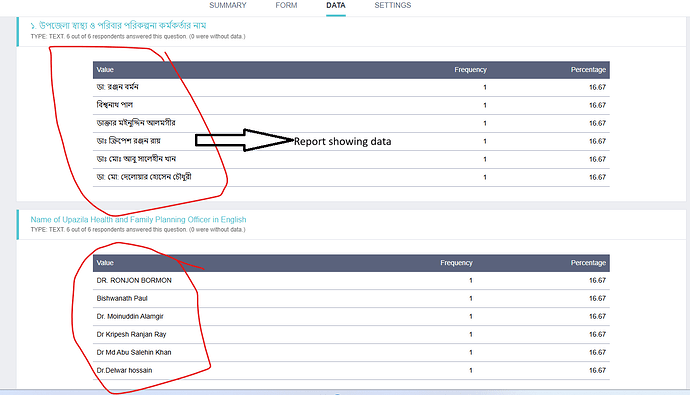Select the Dr Kripesh Ranjan Ray row
This screenshot has height=395, width=690.
coord(351,335)
